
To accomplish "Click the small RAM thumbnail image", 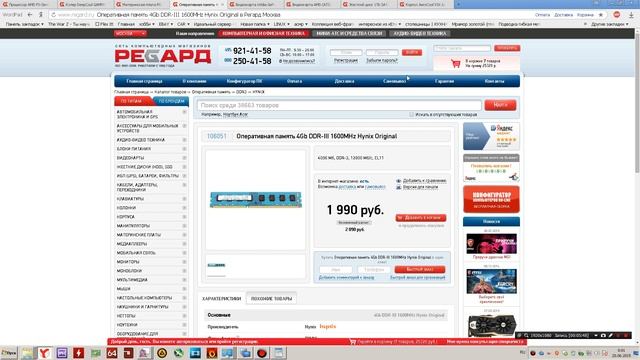I will (x=216, y=265).
